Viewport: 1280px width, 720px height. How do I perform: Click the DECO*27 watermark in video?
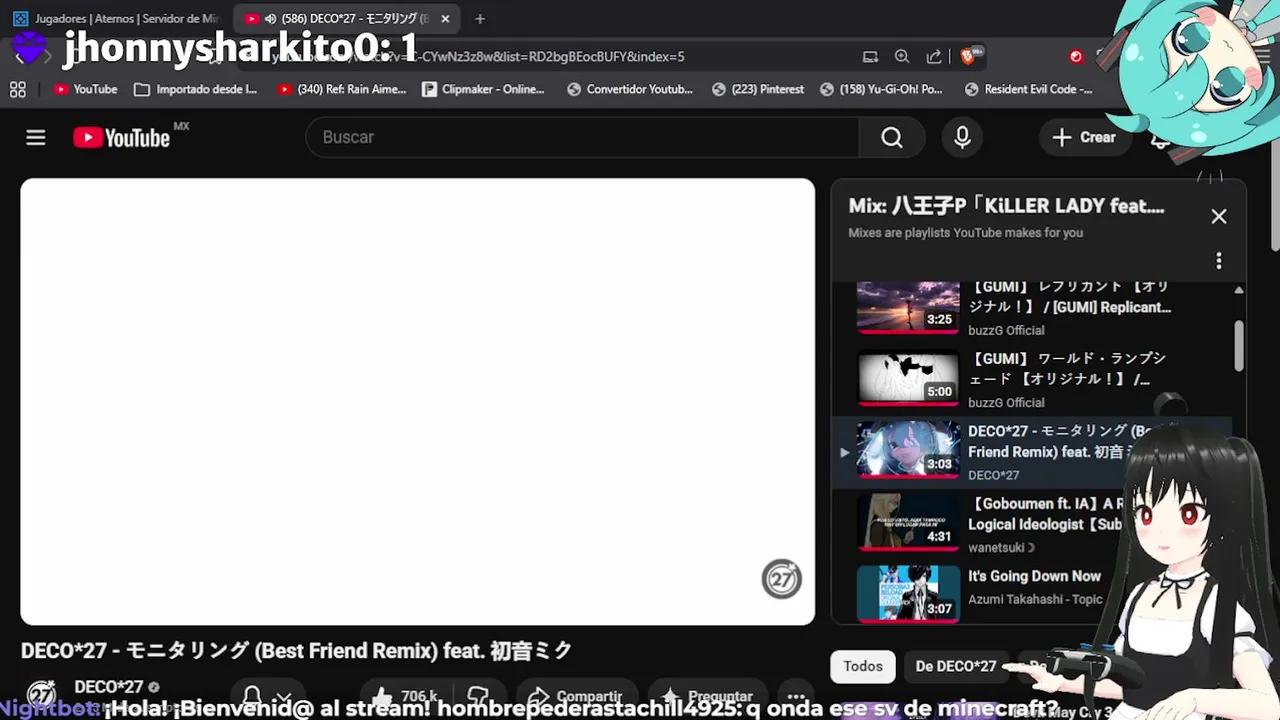pos(782,579)
